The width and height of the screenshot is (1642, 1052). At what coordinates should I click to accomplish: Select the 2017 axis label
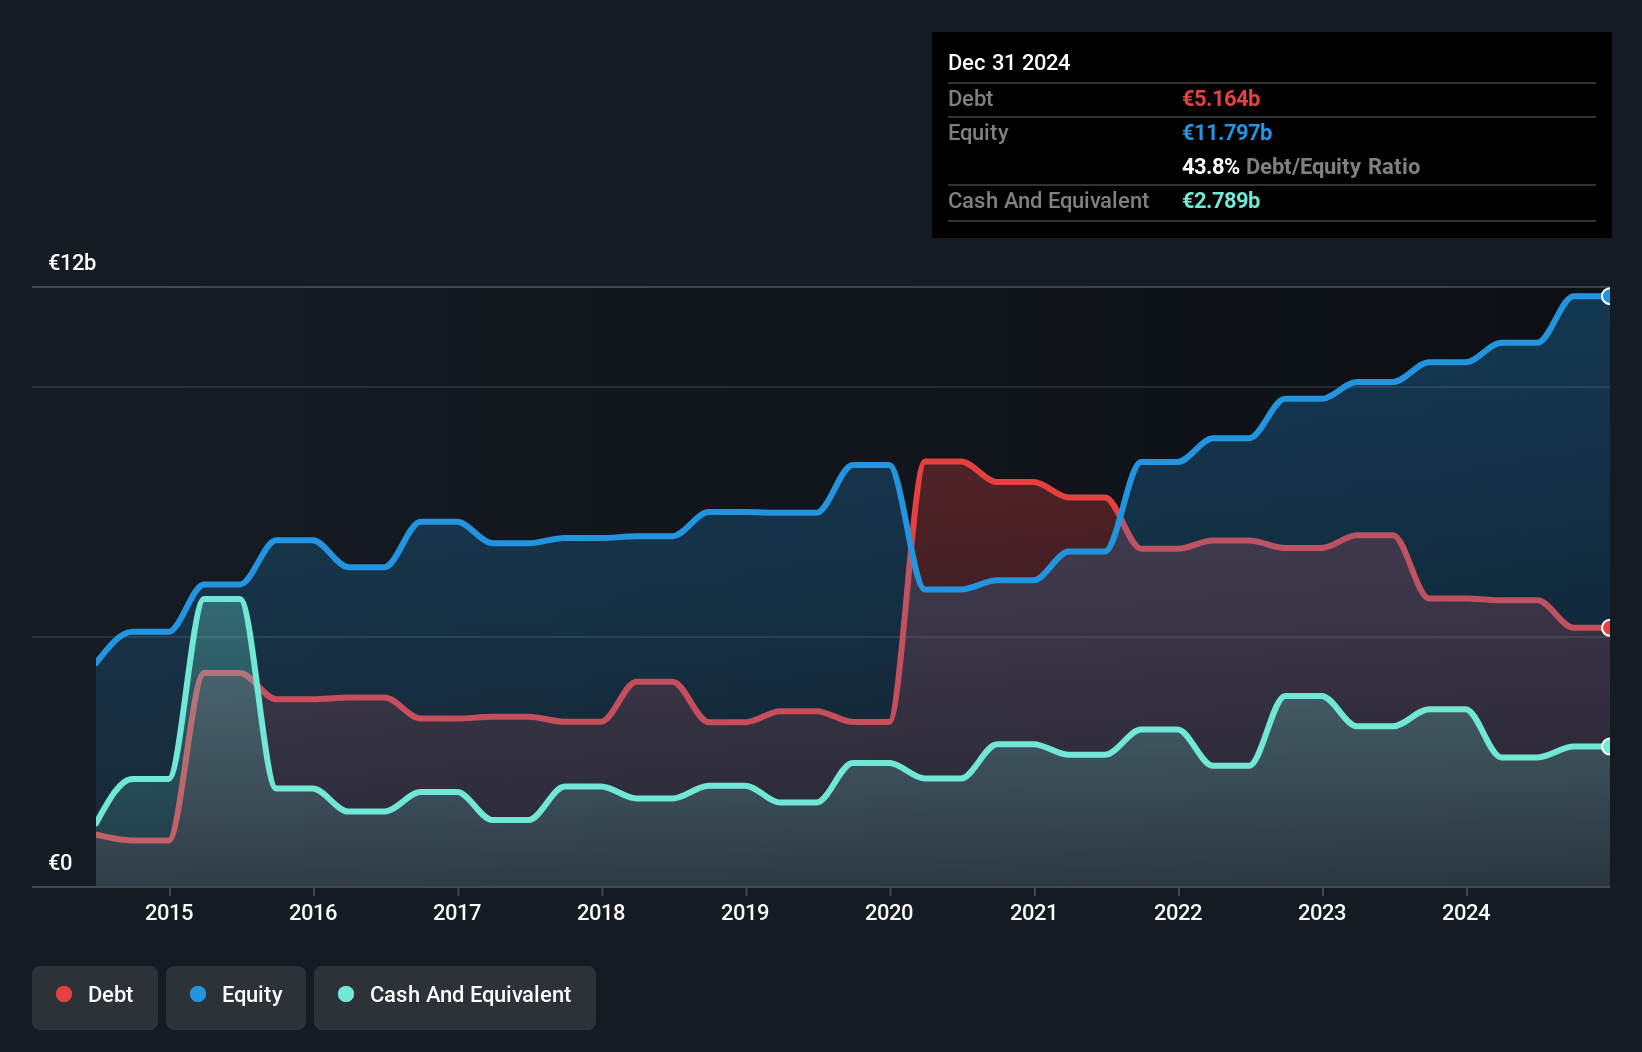pyautogui.click(x=457, y=912)
